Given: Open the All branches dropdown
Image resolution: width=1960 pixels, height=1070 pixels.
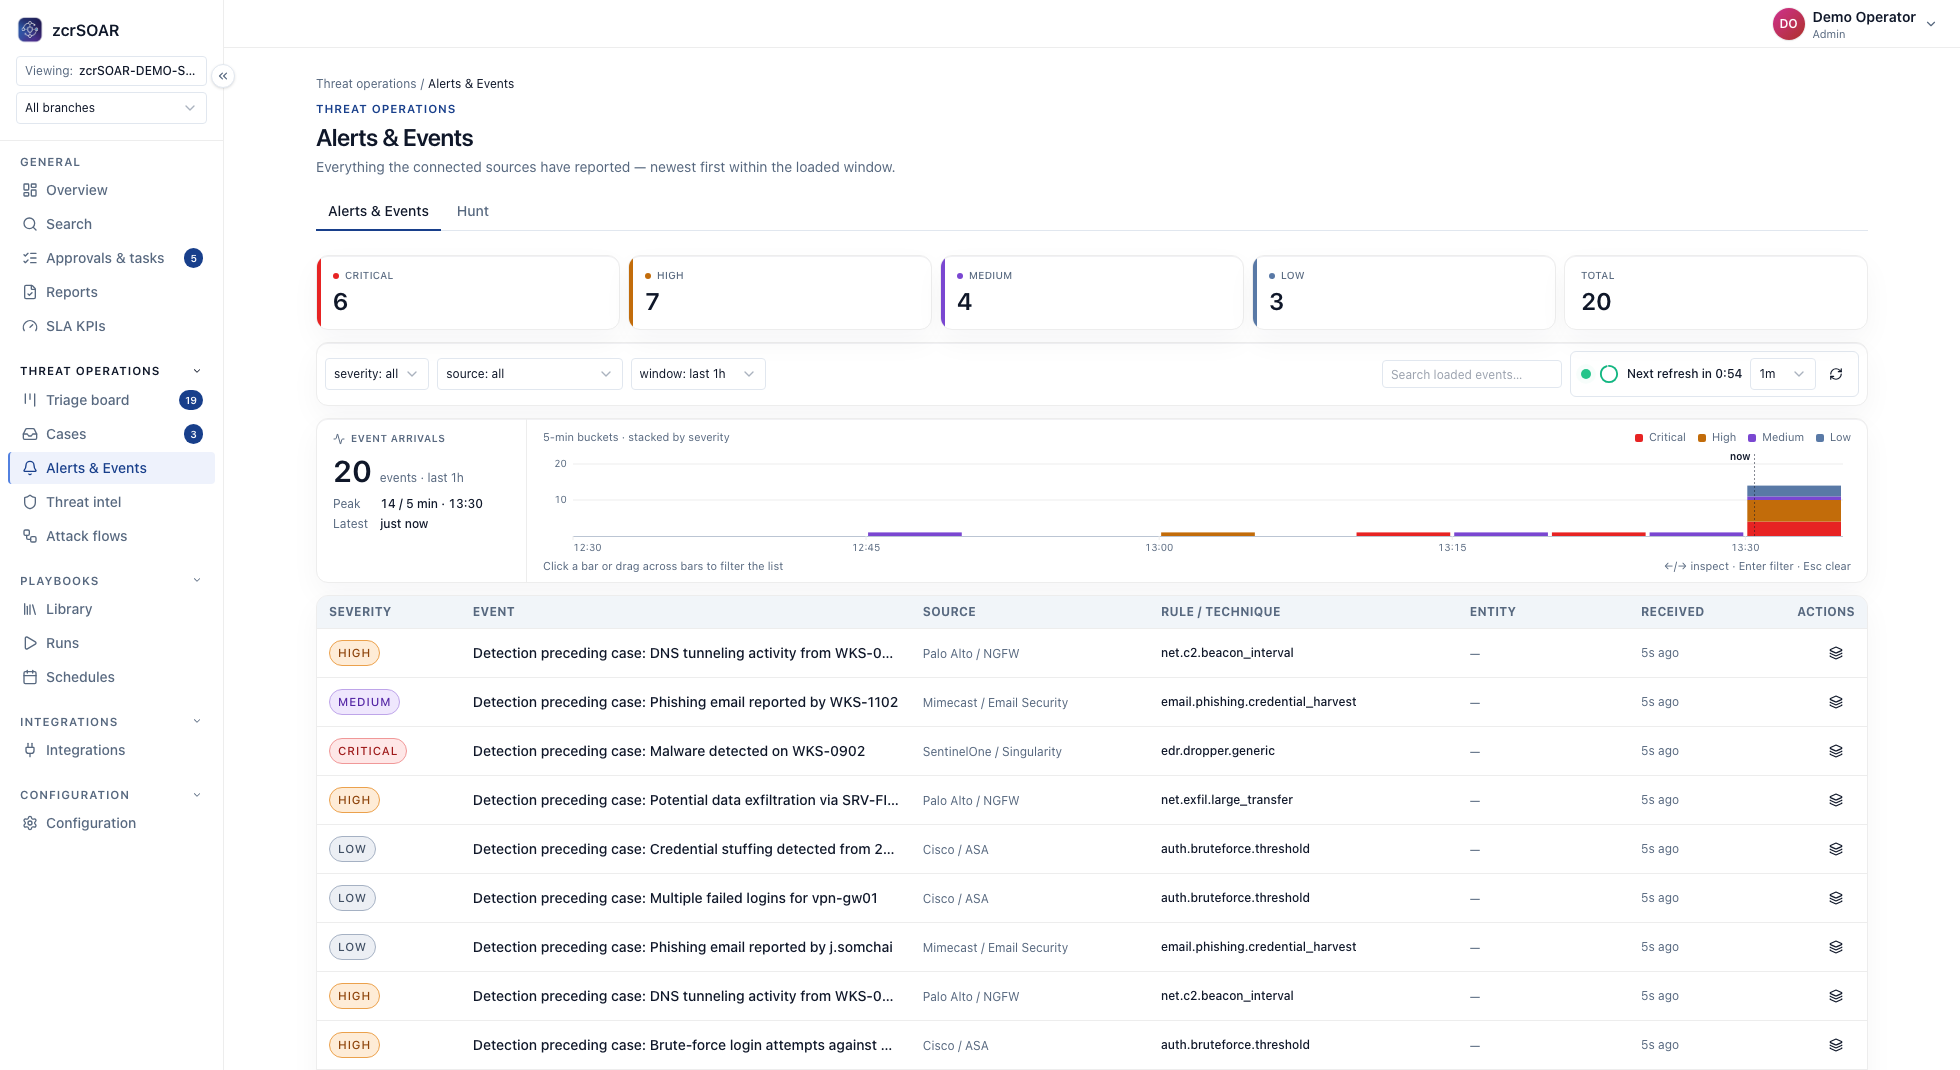Looking at the screenshot, I should coord(111,108).
